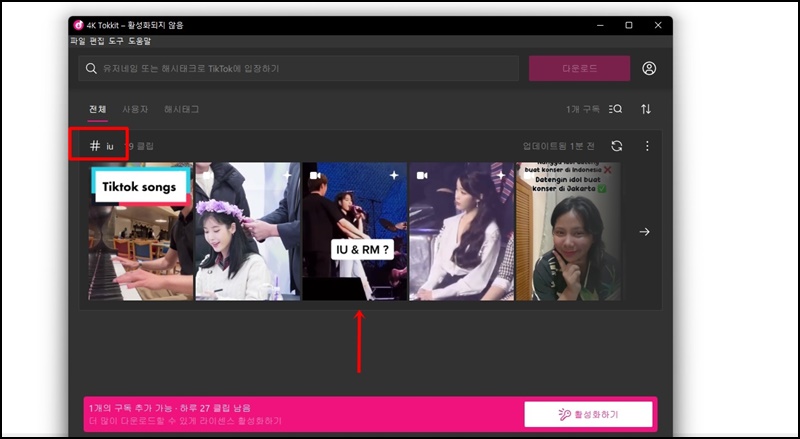Refresh the iu hashtag subscription
800x439 pixels.
click(617, 146)
